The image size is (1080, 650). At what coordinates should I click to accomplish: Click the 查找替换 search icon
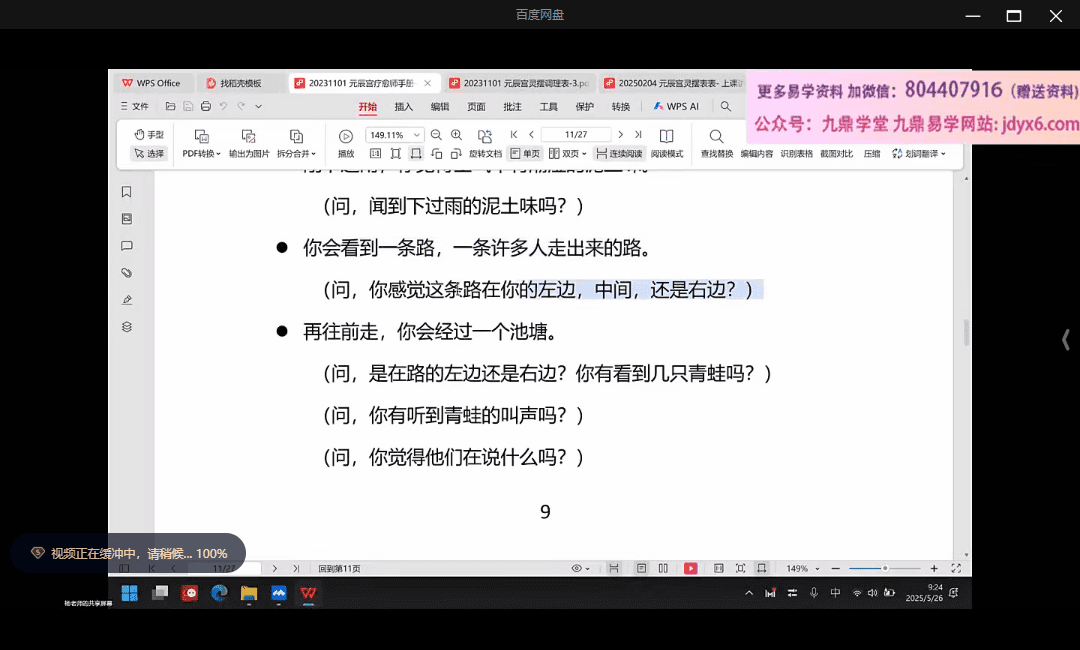716,136
